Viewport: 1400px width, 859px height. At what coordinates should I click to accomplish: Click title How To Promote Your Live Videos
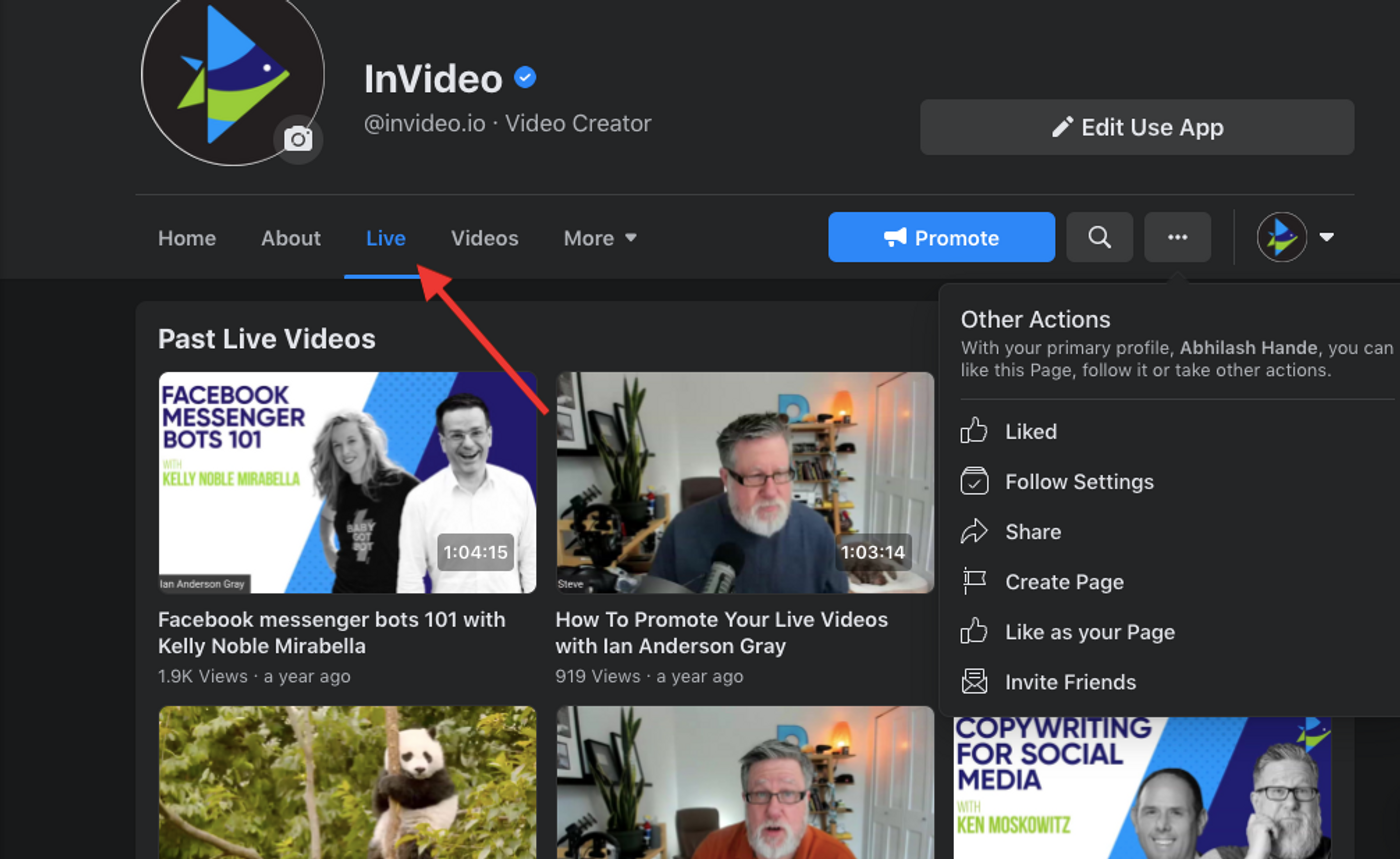[722, 632]
